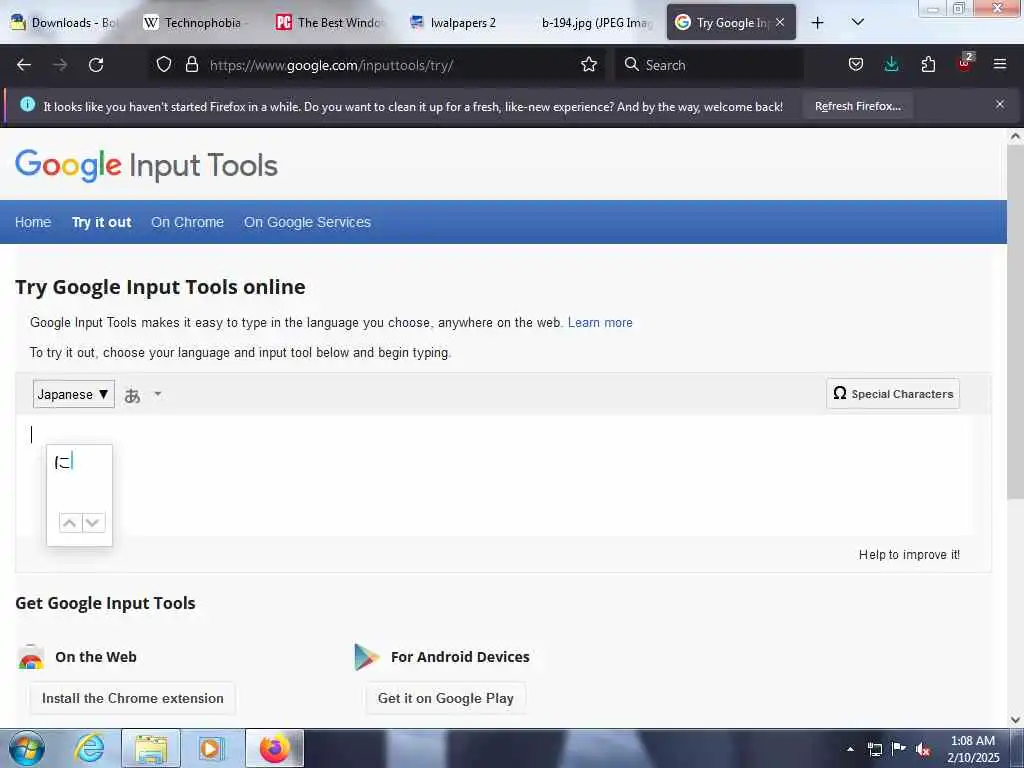Click the scrollbar up arrow
The width and height of the screenshot is (1024, 768).
(x=1015, y=136)
